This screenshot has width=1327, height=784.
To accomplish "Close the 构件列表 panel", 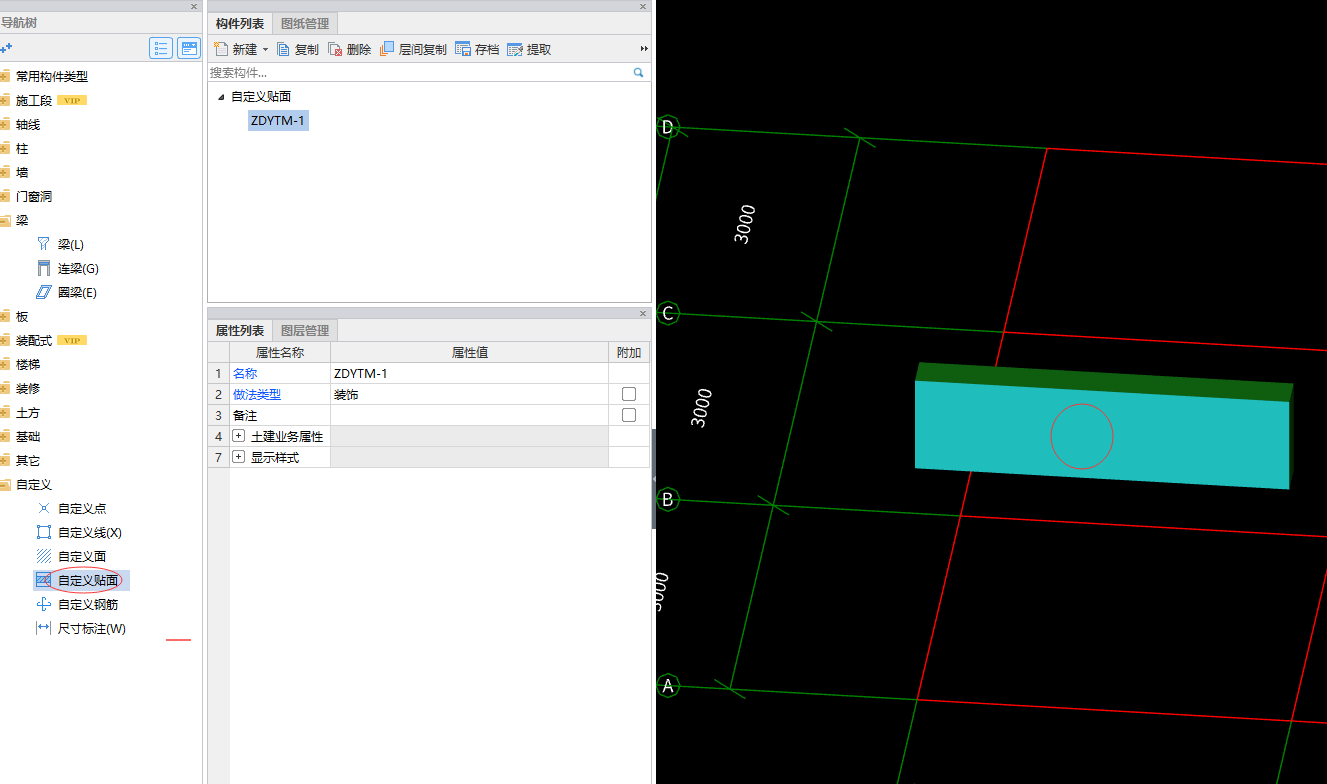I will [643, 6].
